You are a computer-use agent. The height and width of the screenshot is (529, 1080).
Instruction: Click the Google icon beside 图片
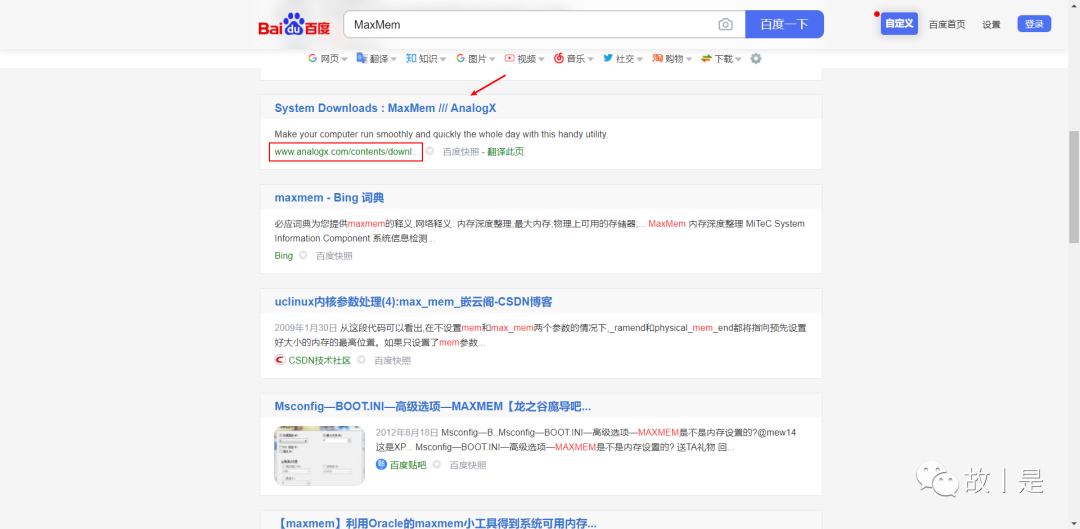tap(461, 59)
